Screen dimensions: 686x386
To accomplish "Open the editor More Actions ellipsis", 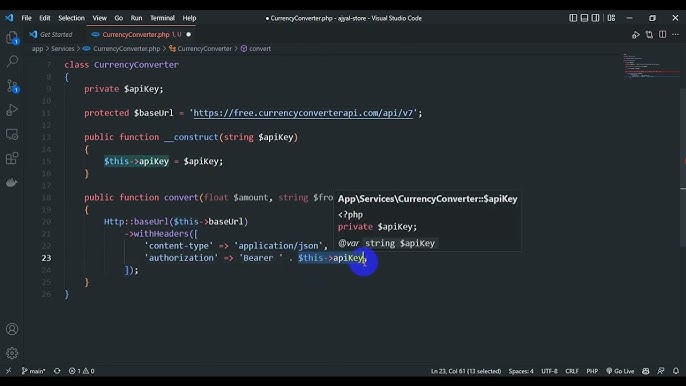I will click(676, 35).
